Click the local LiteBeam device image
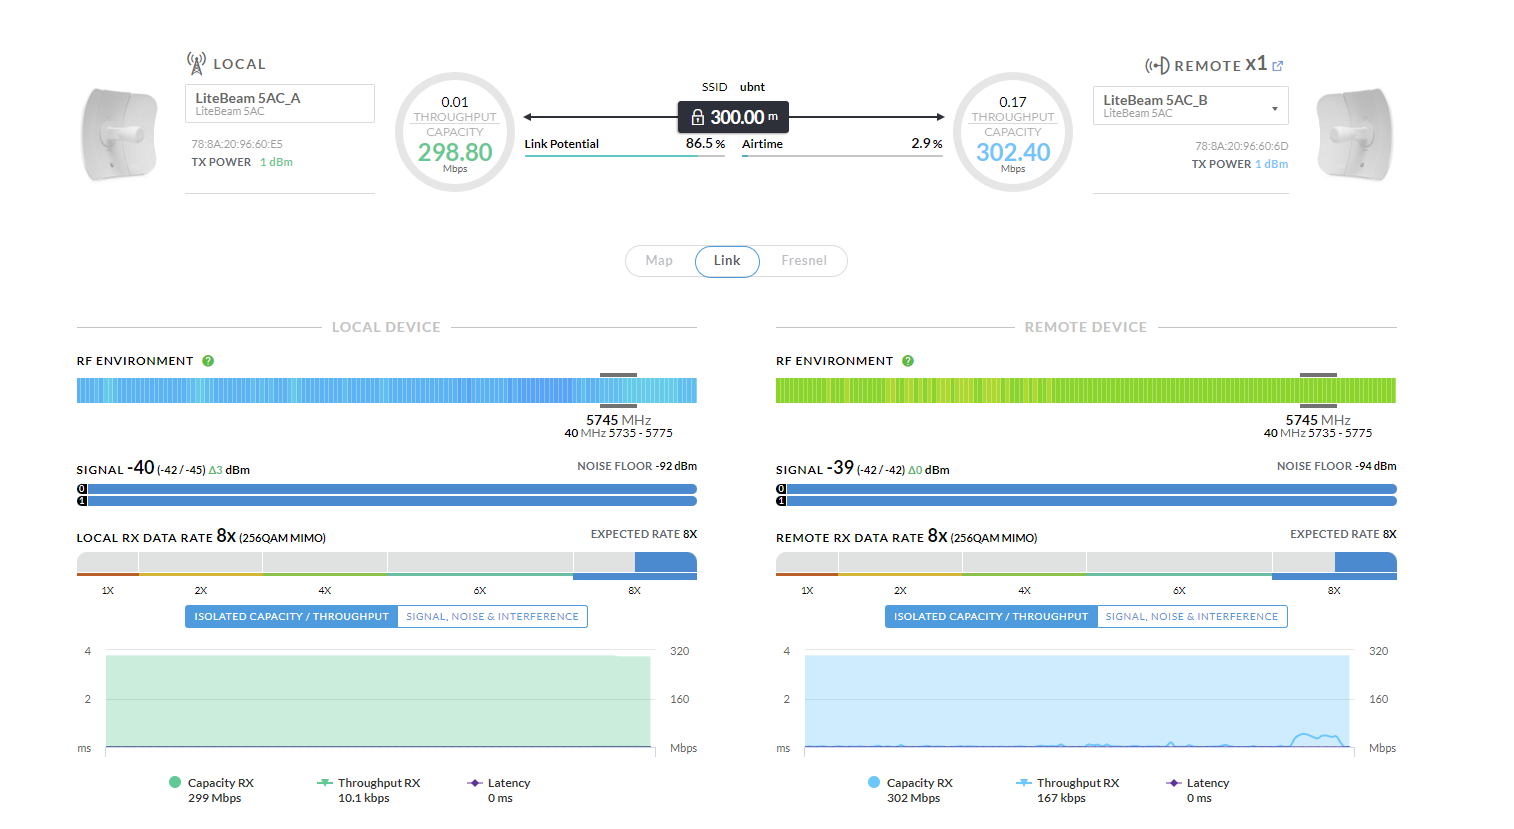 (119, 134)
